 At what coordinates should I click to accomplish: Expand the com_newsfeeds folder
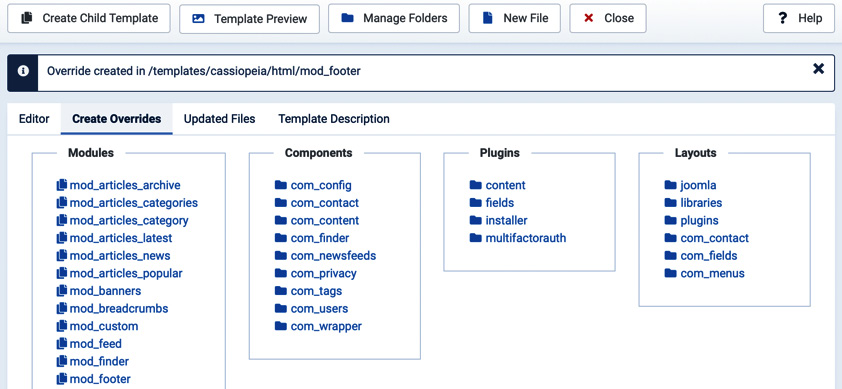[x=325, y=256]
